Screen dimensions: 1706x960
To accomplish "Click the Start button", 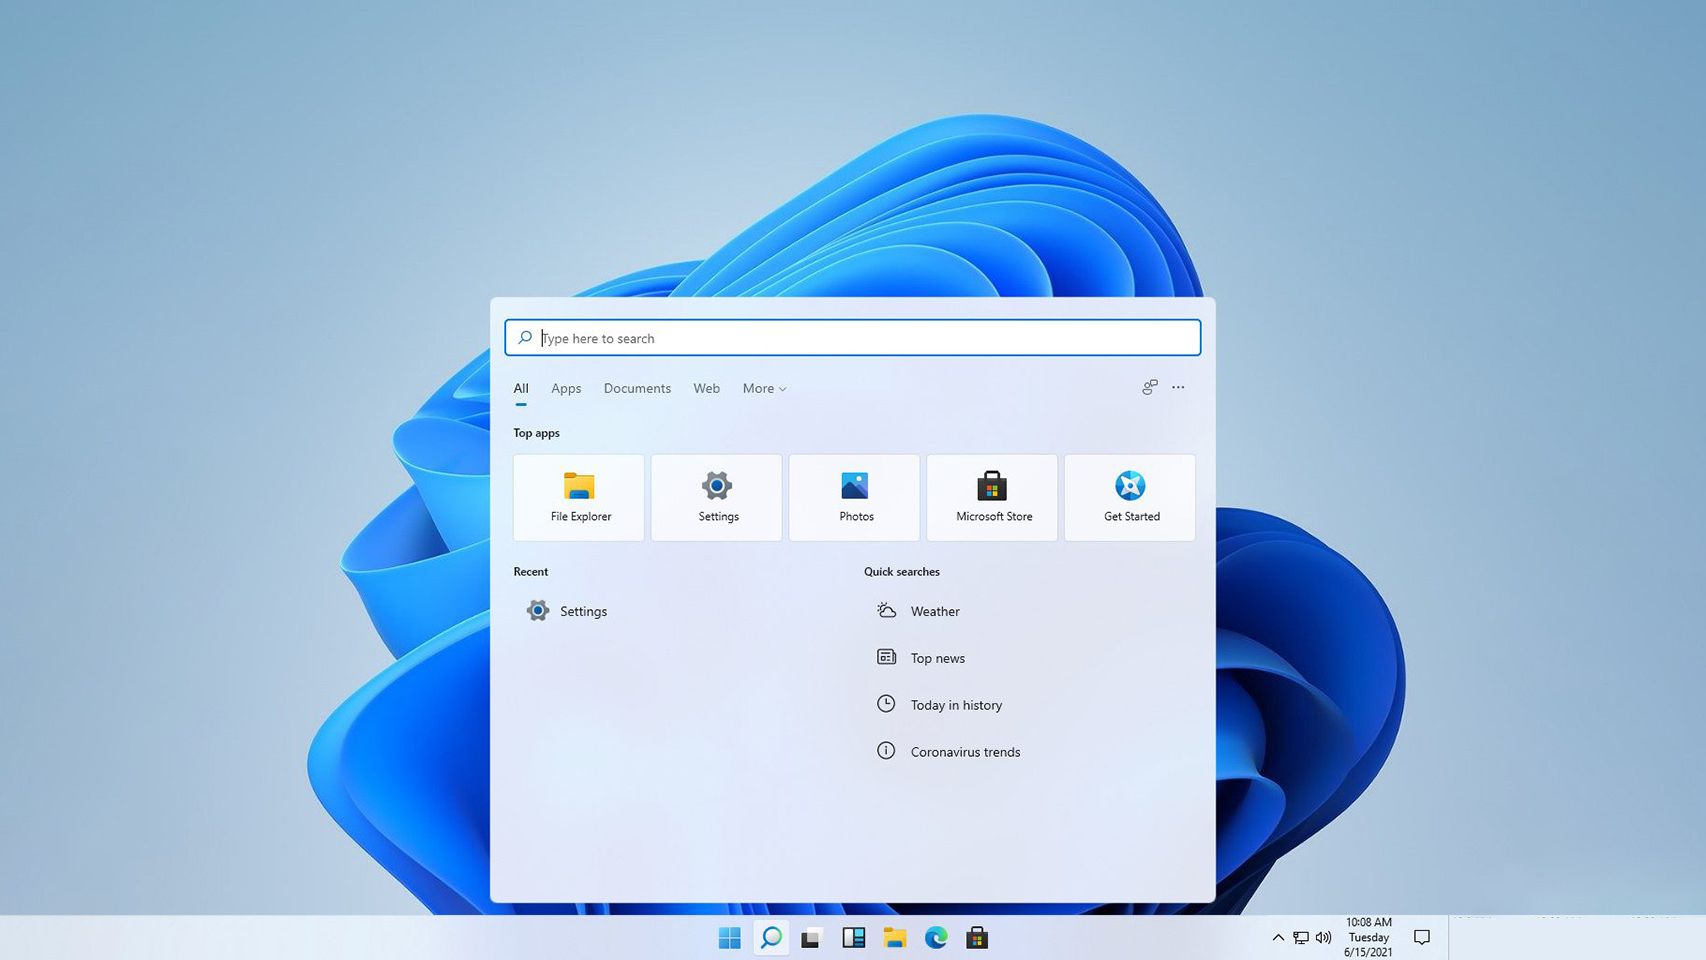I will 728,937.
